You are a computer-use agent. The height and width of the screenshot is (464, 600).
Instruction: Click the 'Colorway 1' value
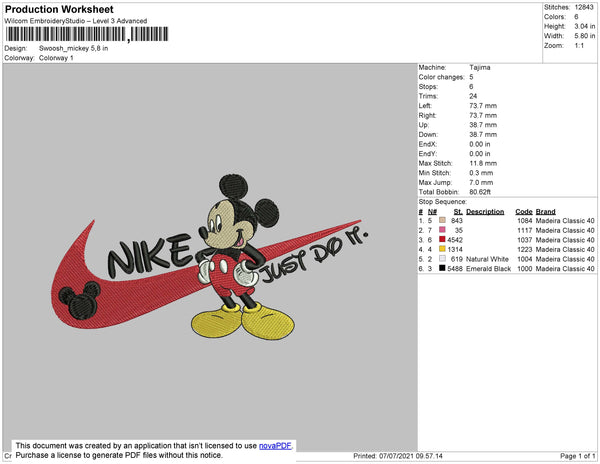click(x=56, y=58)
